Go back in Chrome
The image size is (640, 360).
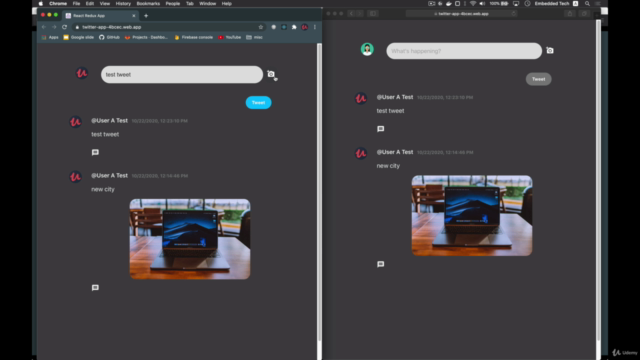click(x=44, y=27)
